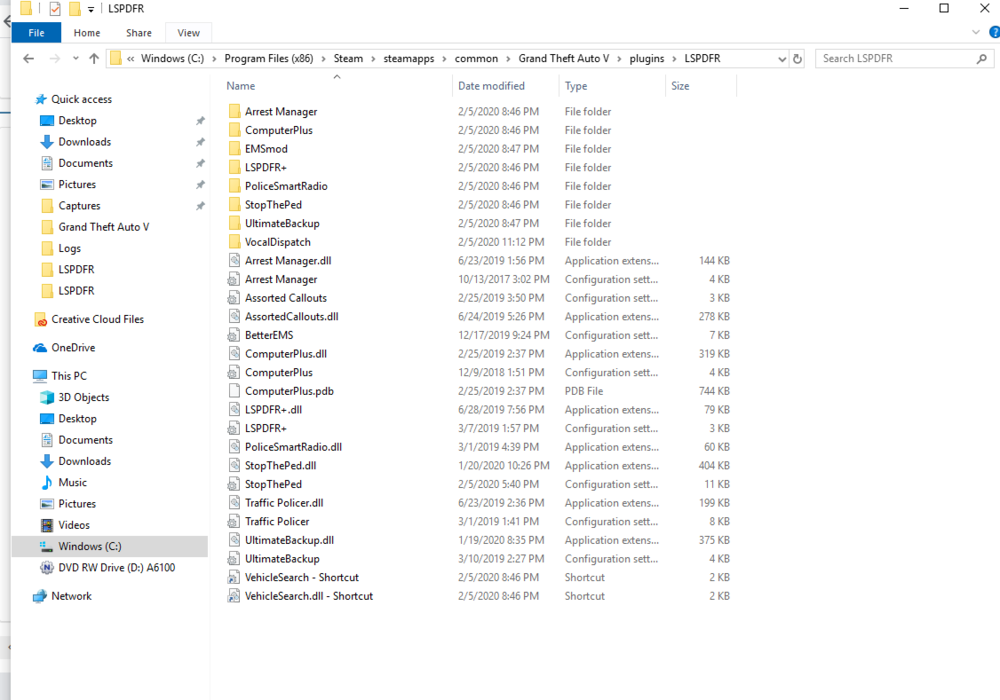This screenshot has height=700, width=1000.
Task: Open Quick Access Toolbar customize dropdown
Action: click(x=91, y=9)
